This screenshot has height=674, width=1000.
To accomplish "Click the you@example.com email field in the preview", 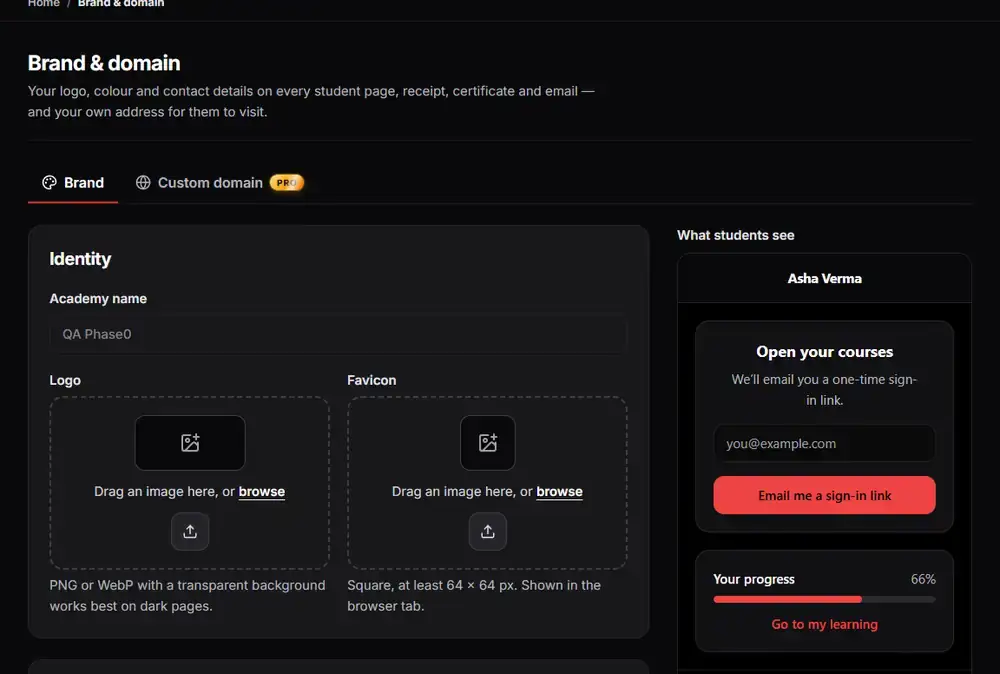I will [x=824, y=443].
